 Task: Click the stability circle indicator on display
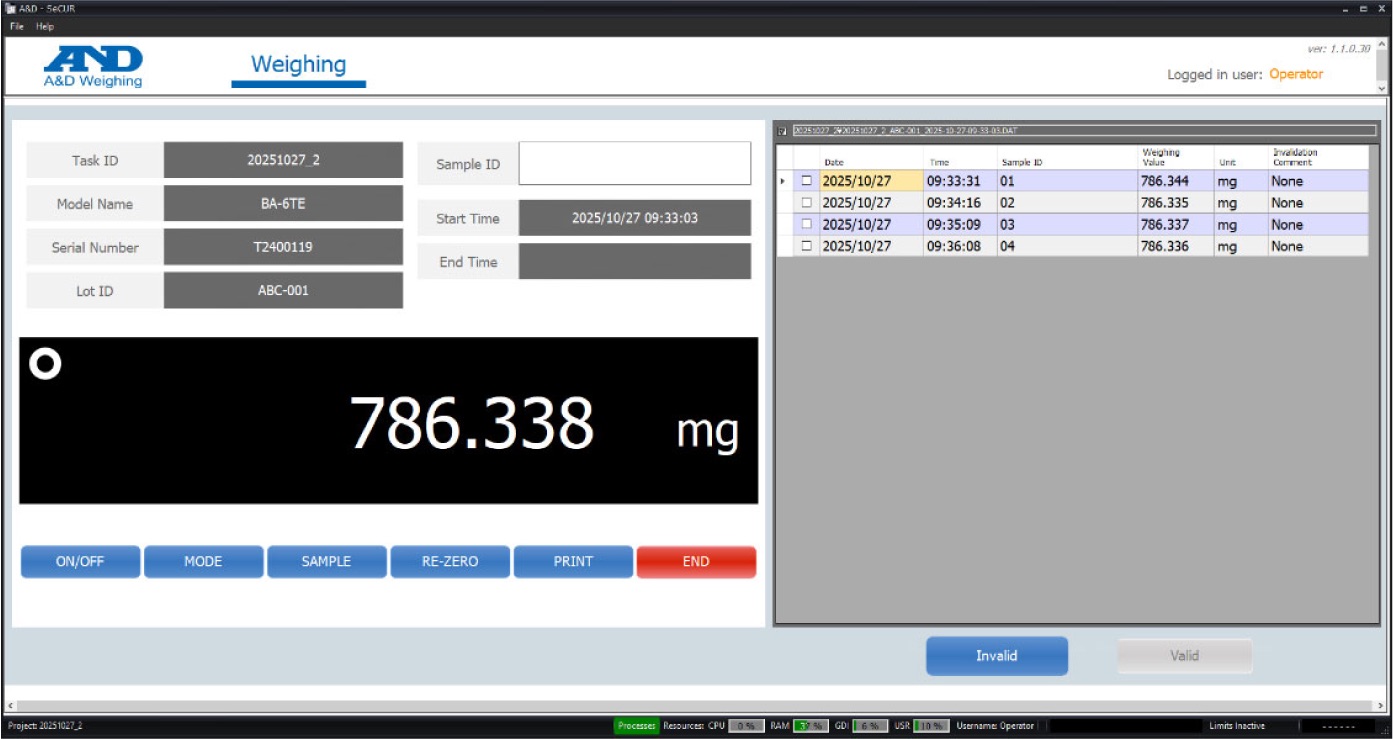[45, 365]
